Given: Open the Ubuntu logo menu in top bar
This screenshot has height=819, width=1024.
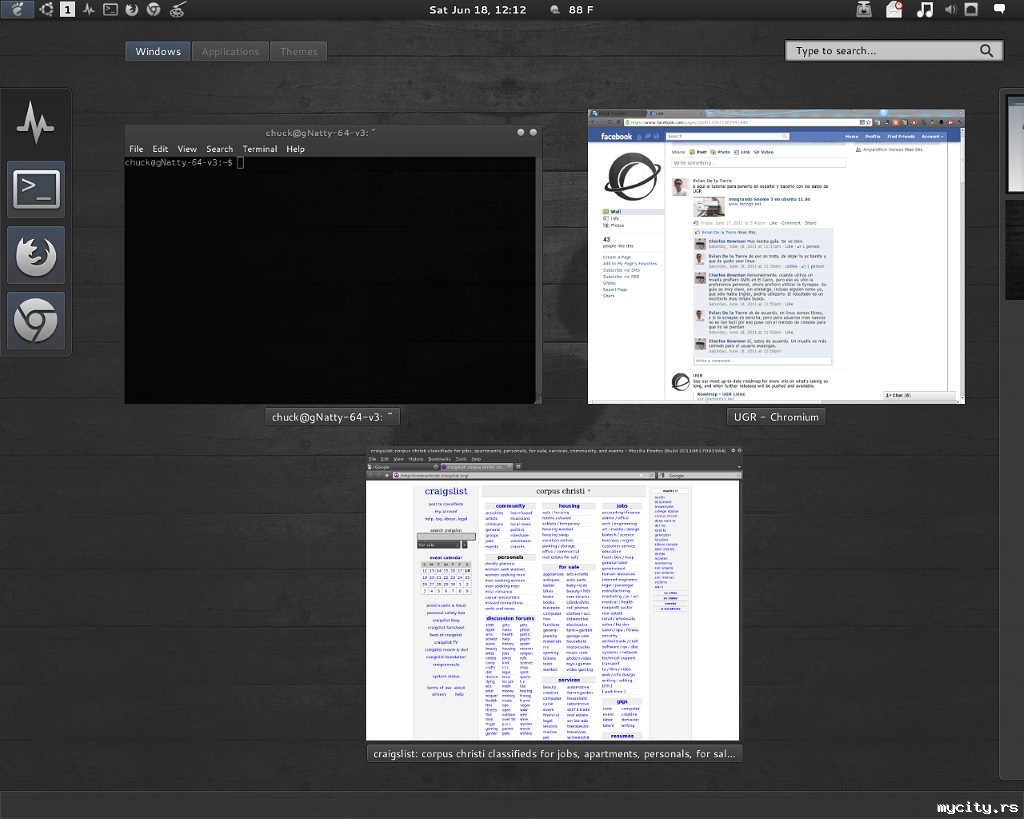Looking at the screenshot, I should [x=45, y=10].
